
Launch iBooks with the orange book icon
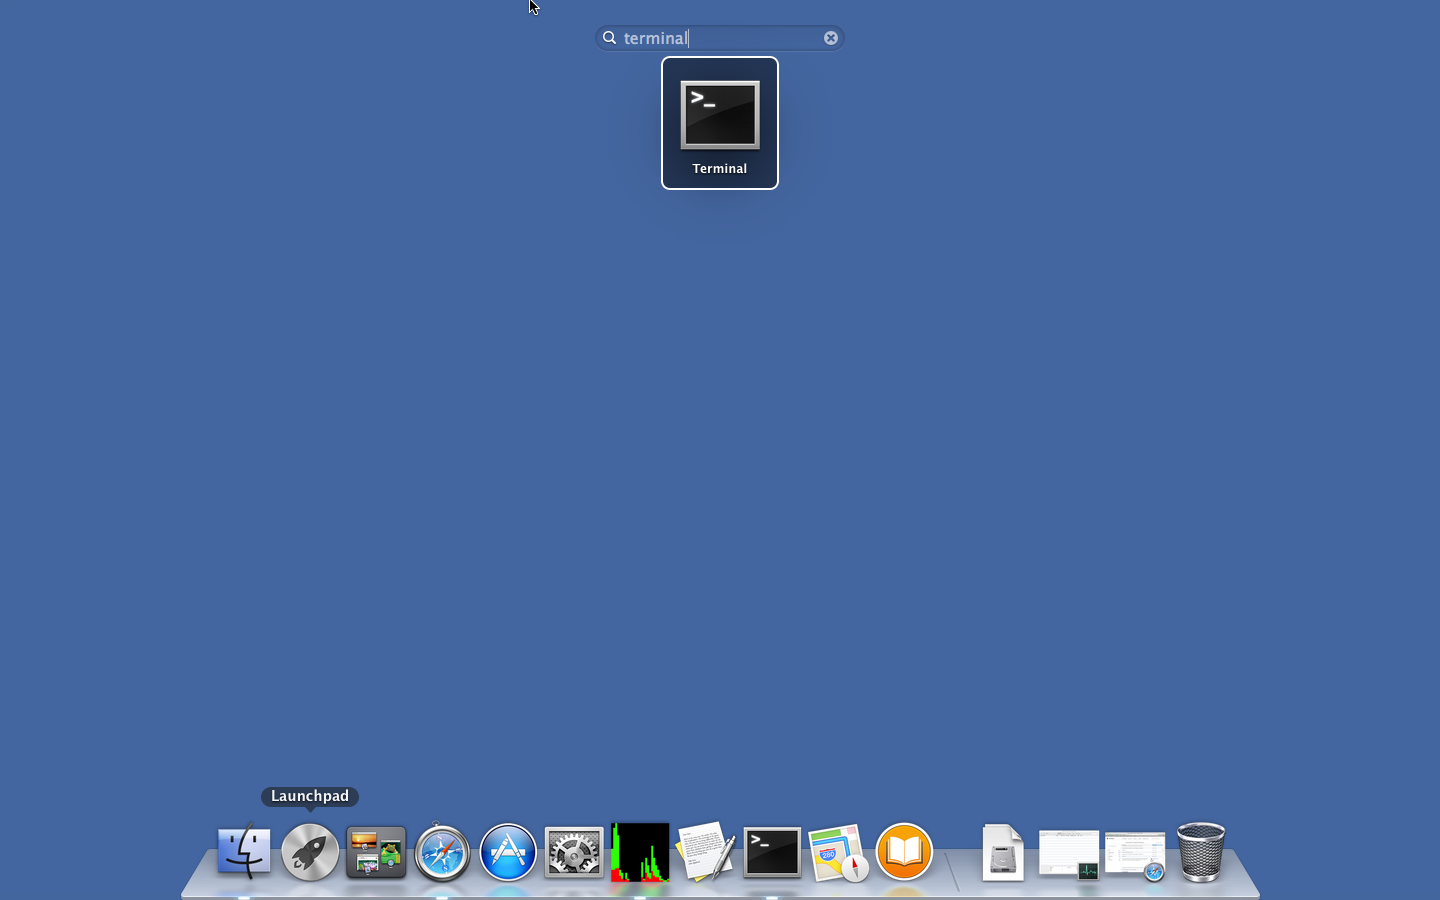pos(904,853)
